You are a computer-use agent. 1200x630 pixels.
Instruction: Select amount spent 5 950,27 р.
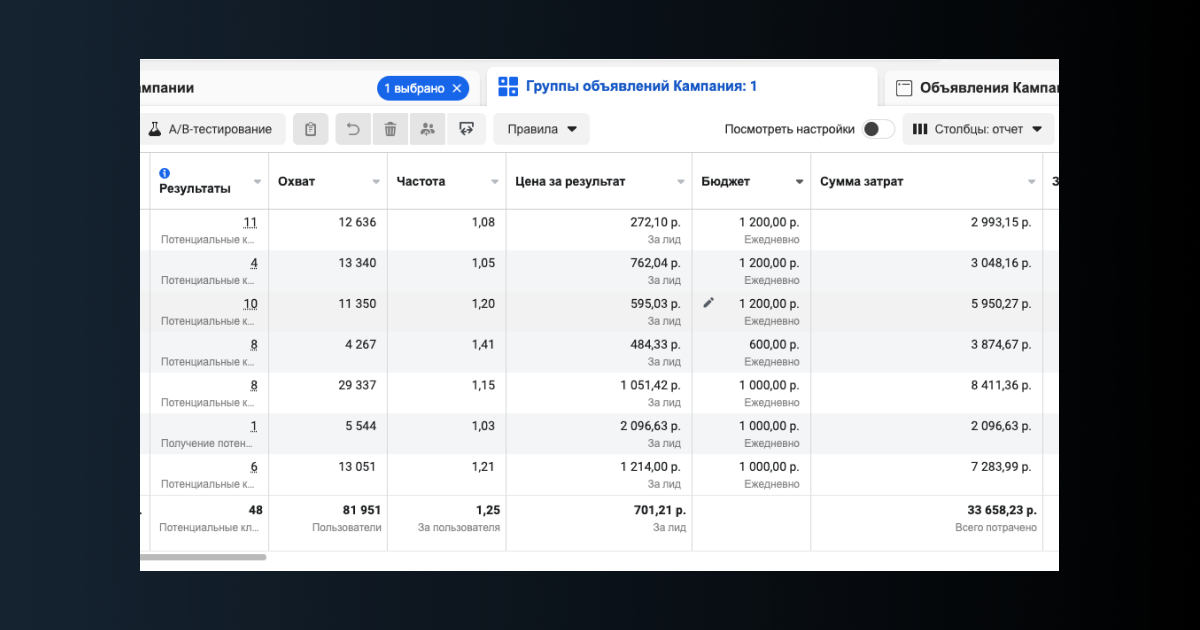(x=1000, y=304)
